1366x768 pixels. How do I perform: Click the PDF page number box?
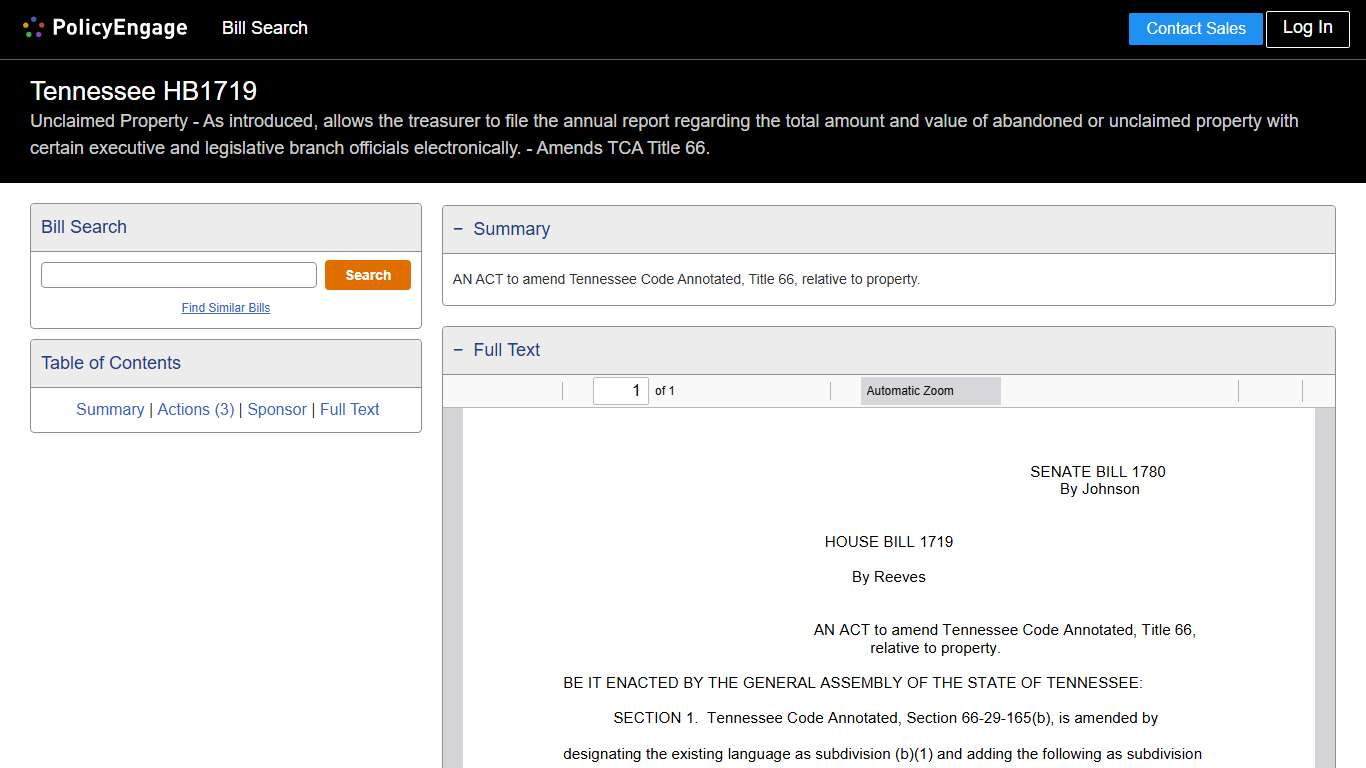(x=620, y=391)
